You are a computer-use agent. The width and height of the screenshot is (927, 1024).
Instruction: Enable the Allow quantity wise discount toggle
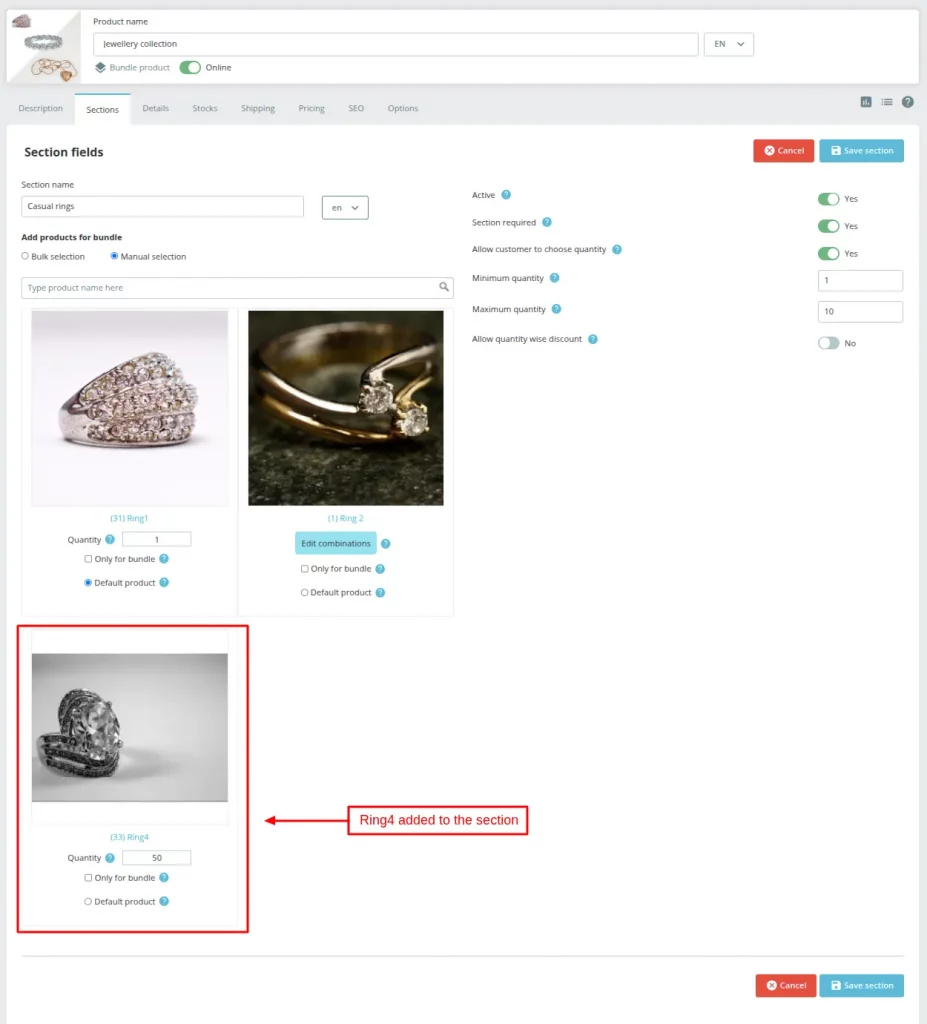(829, 343)
